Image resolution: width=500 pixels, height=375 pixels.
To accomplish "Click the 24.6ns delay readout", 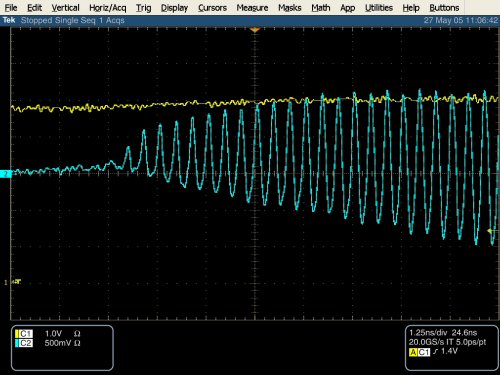I will coord(464,333).
